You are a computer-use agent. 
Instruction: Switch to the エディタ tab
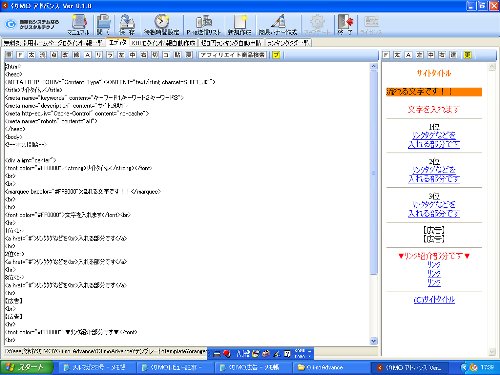[117, 42]
